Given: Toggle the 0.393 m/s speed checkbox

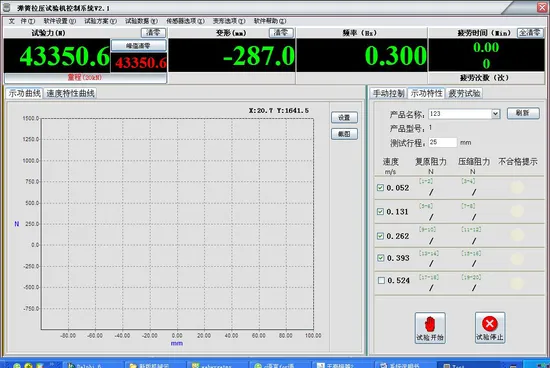Looking at the screenshot, I should pos(381,258).
